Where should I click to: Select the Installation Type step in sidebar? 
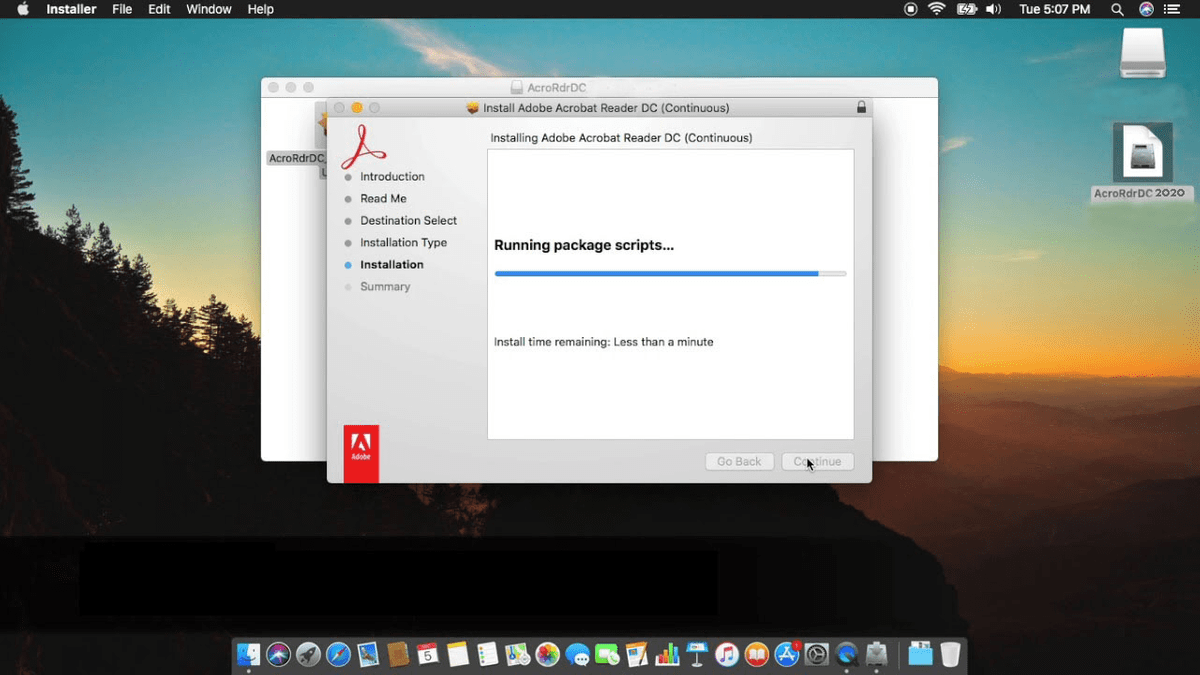click(403, 243)
